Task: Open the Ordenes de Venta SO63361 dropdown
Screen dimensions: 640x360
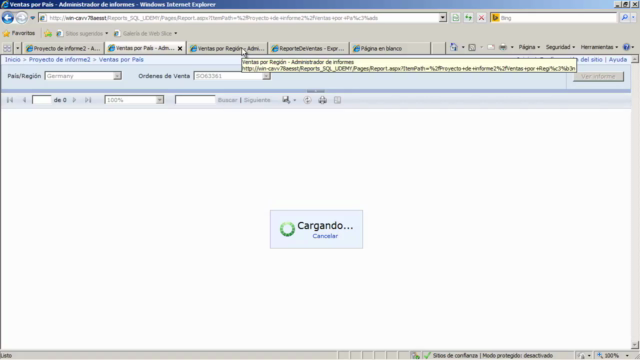Action: coord(232,76)
